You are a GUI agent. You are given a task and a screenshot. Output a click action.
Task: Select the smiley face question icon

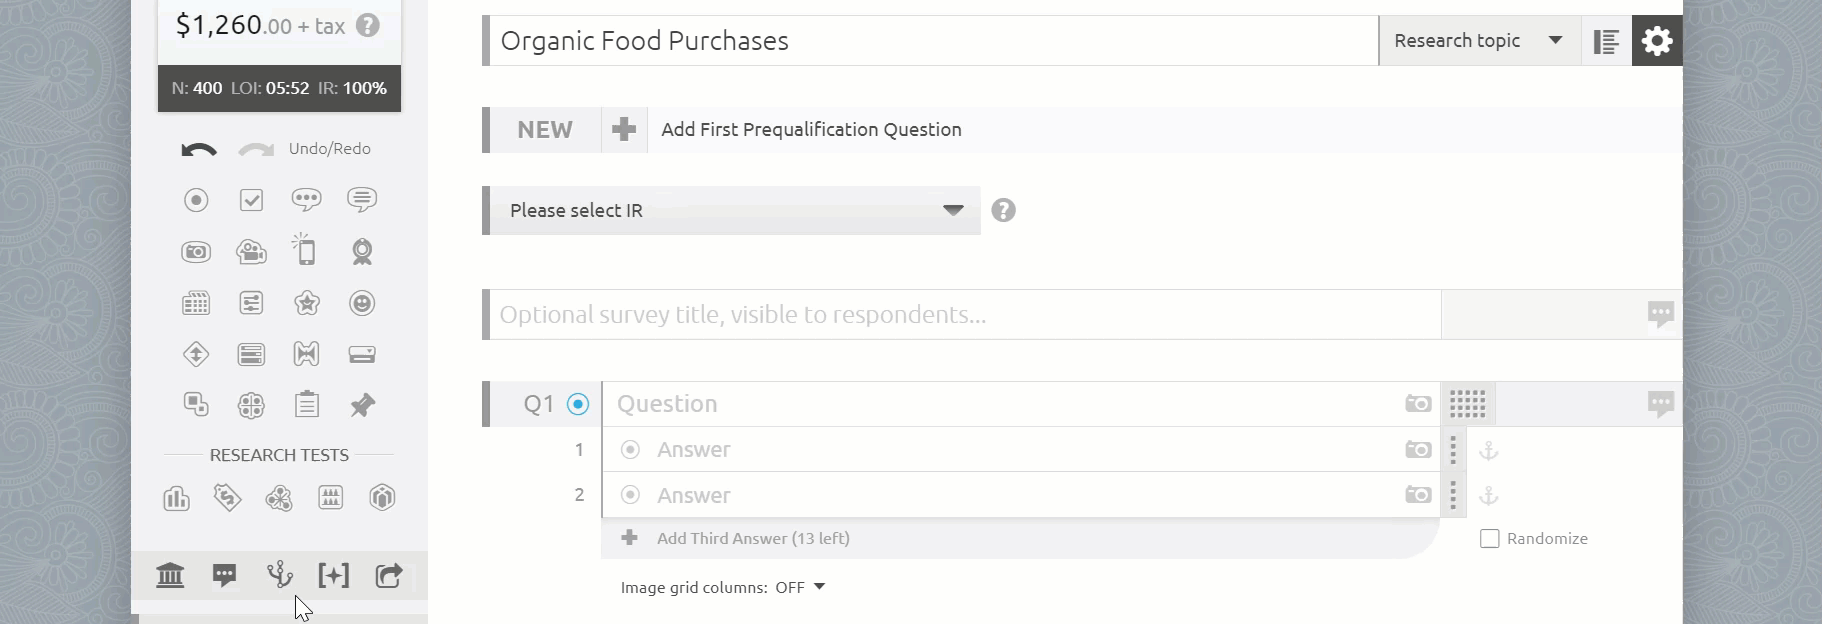pos(362,303)
